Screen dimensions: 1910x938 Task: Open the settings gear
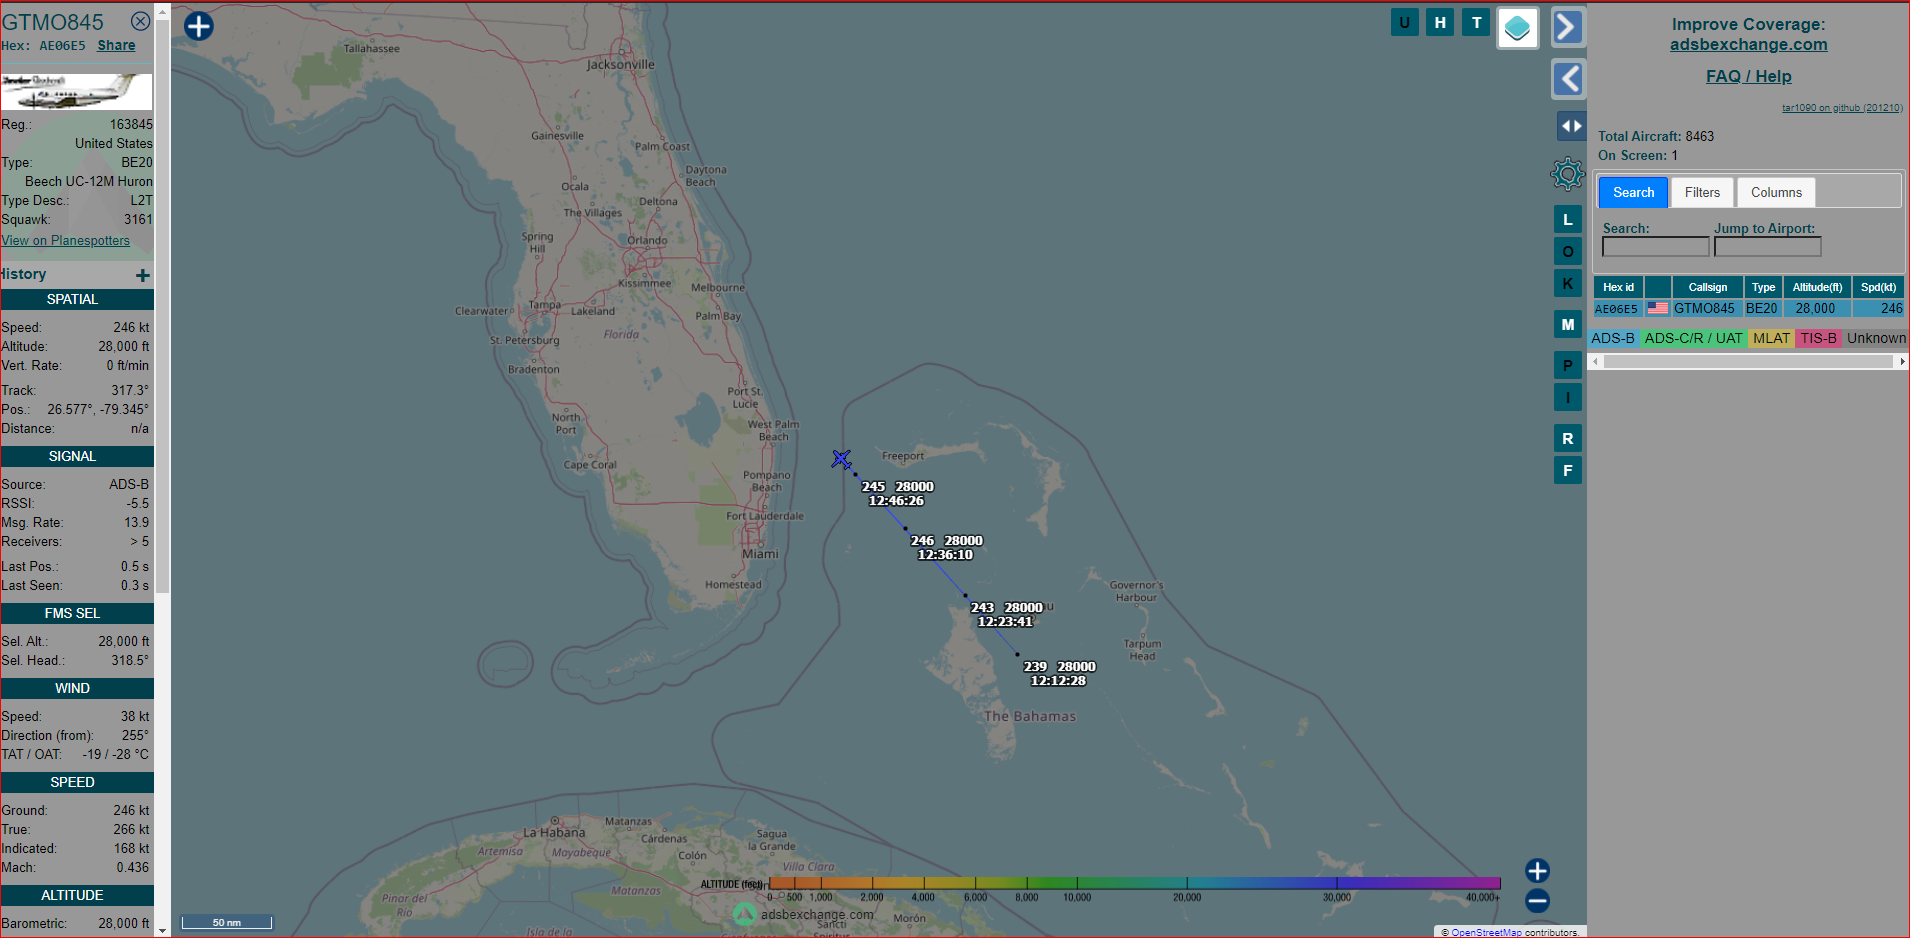click(1568, 175)
